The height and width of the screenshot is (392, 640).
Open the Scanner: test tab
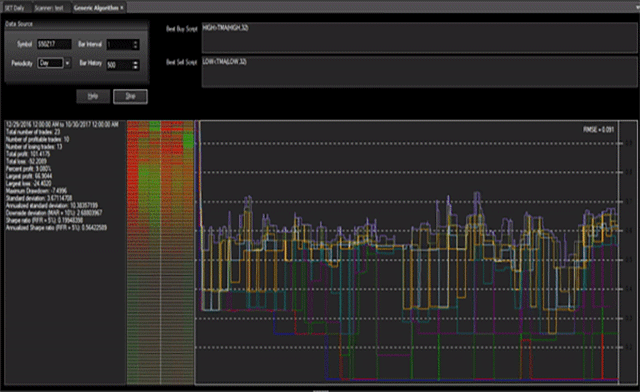(49, 8)
